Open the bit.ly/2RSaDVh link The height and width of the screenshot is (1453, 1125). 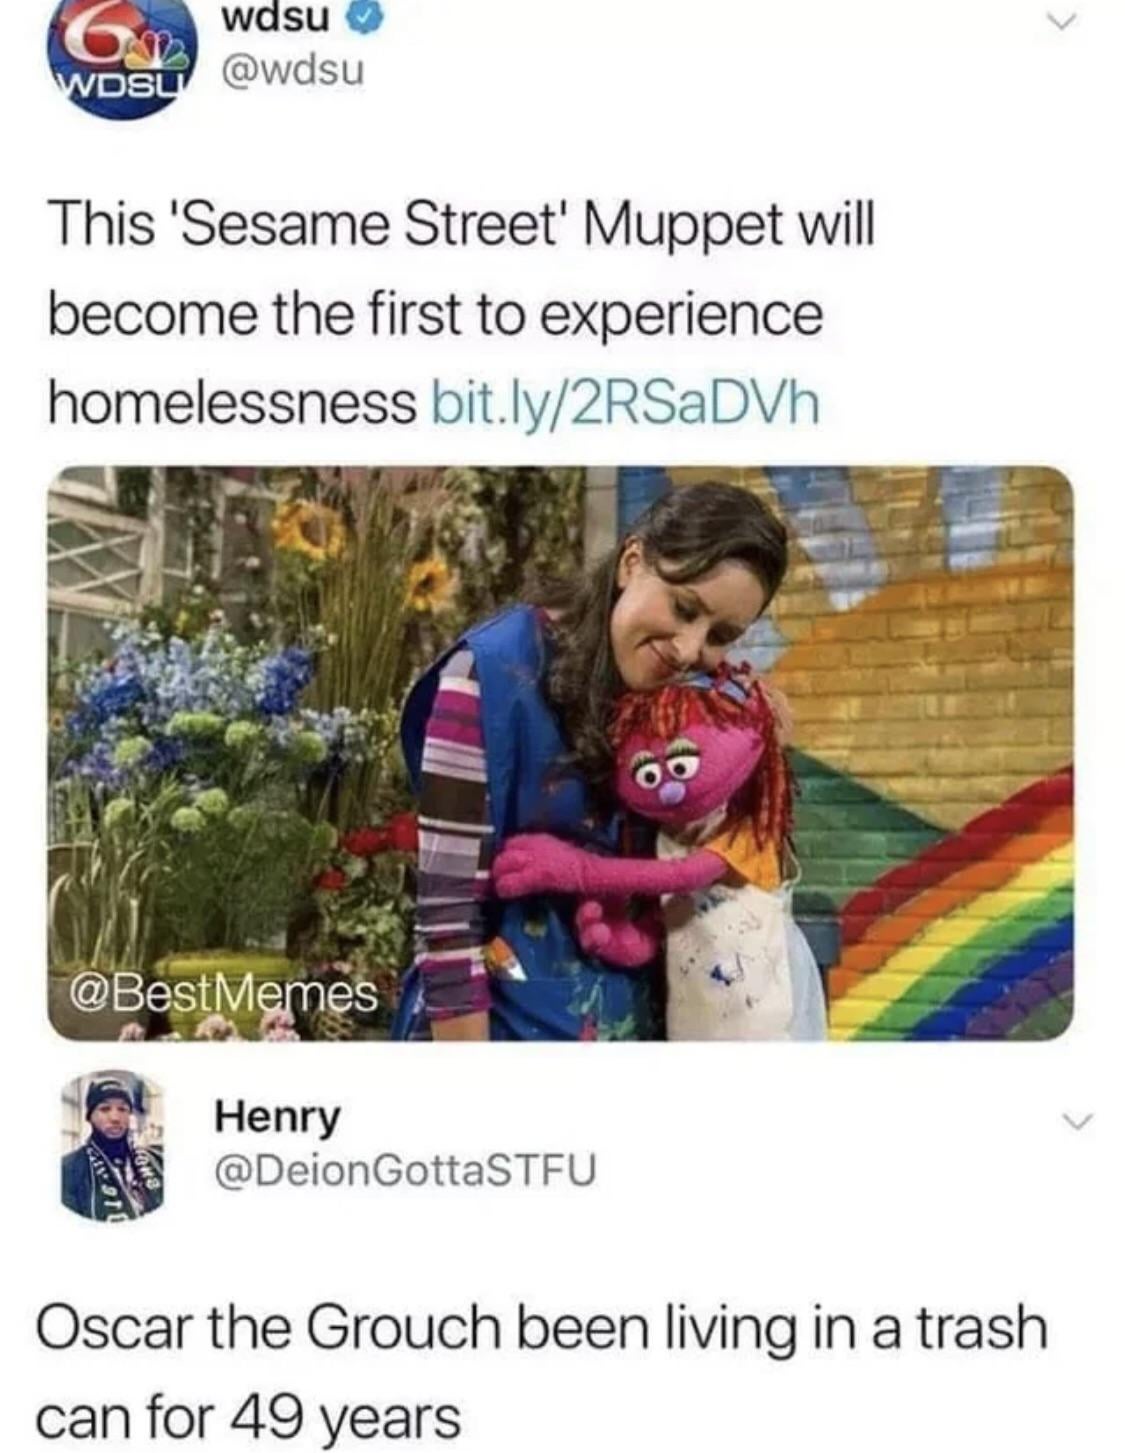tap(625, 403)
